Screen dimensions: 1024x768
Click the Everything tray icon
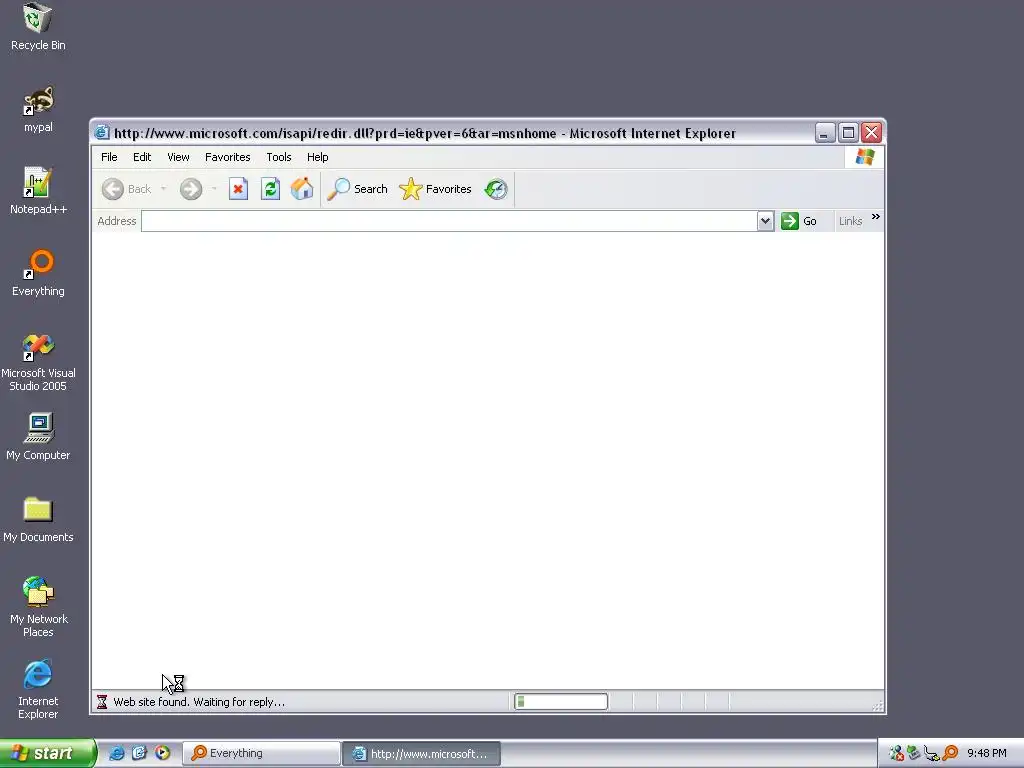click(x=951, y=753)
